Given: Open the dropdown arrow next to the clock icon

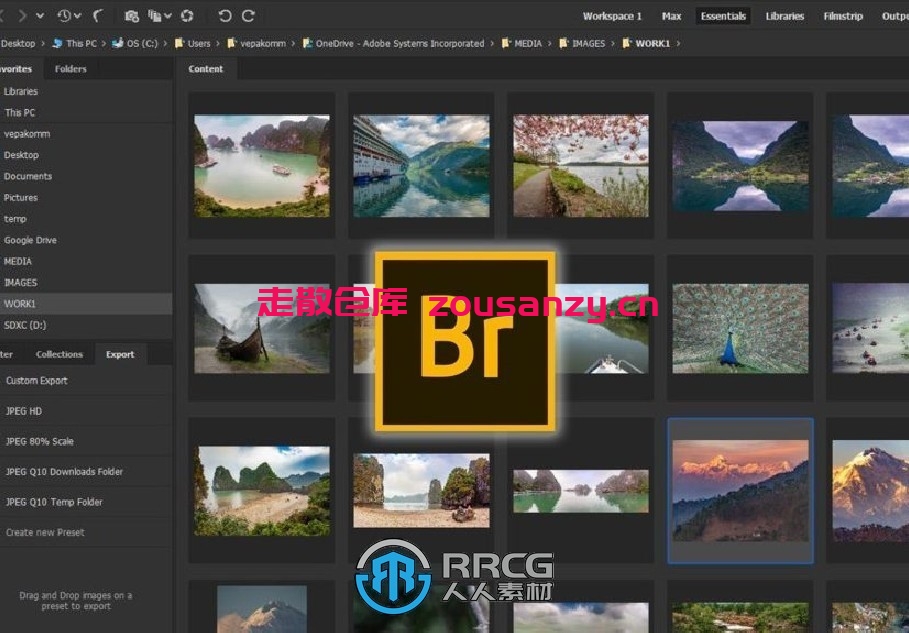Looking at the screenshot, I should point(78,16).
